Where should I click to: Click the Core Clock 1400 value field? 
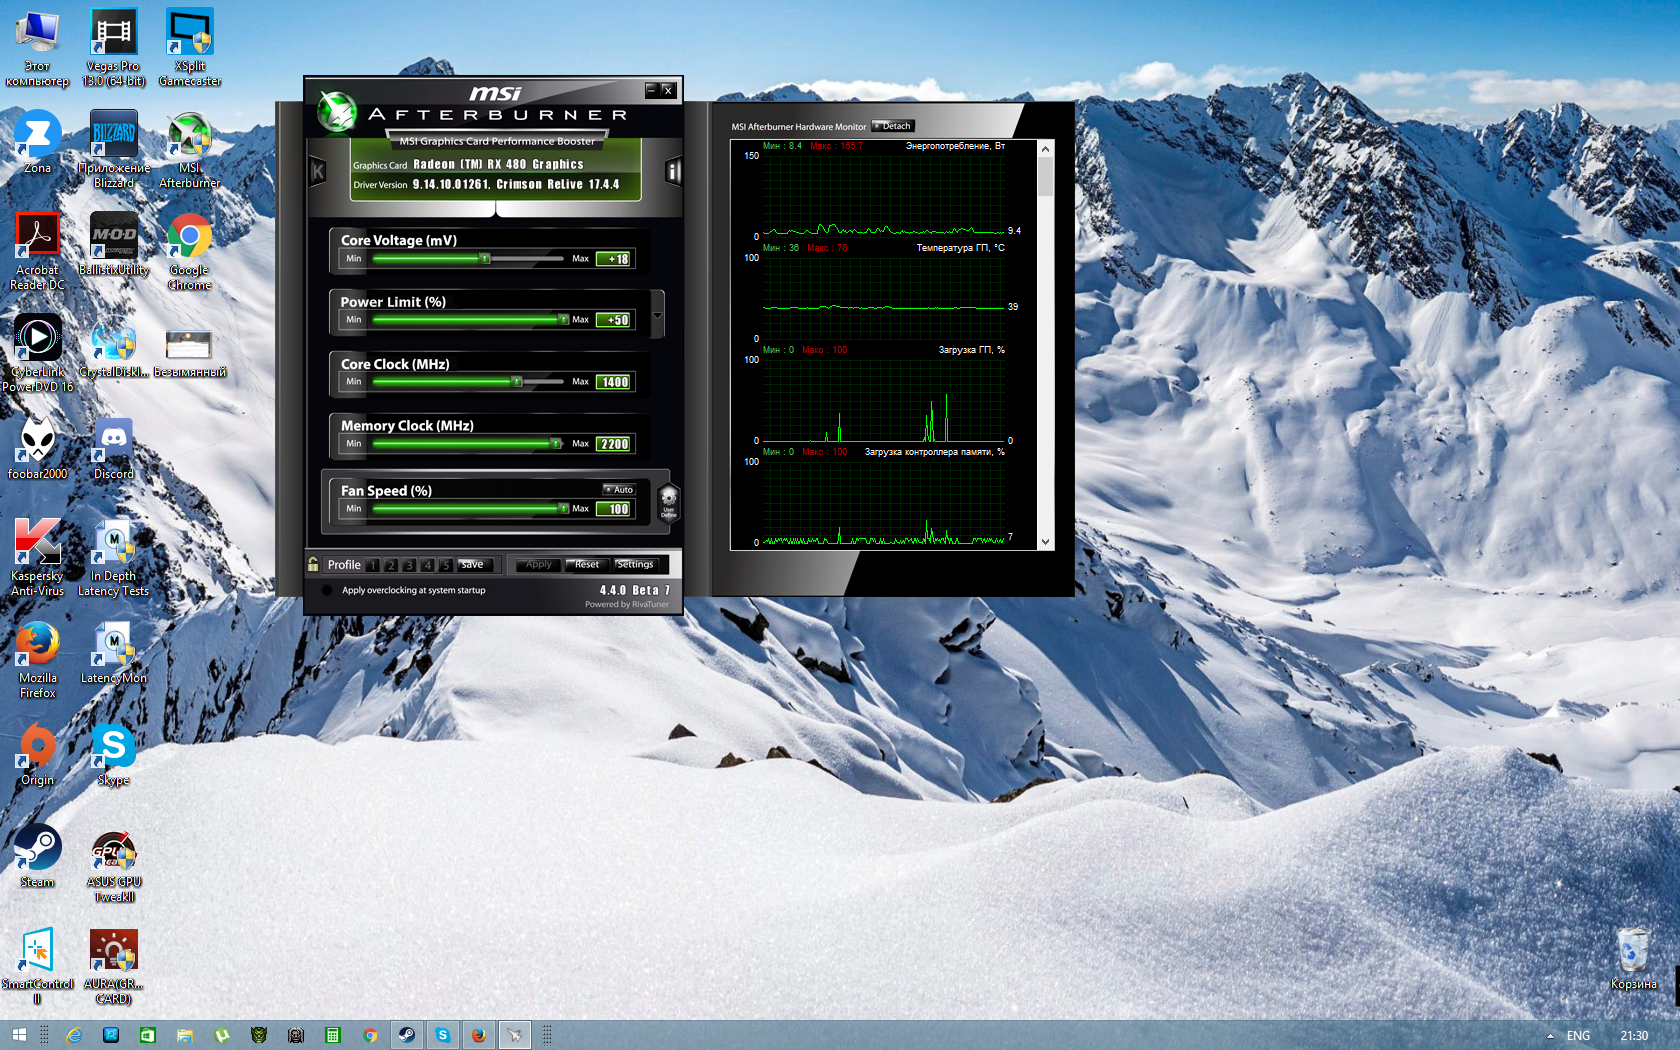pyautogui.click(x=613, y=382)
